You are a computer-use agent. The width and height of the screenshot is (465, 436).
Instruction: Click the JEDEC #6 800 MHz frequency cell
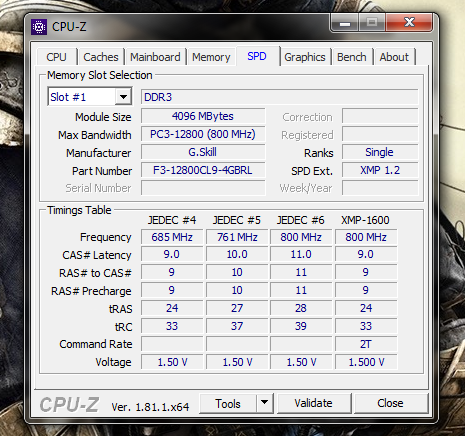click(301, 237)
